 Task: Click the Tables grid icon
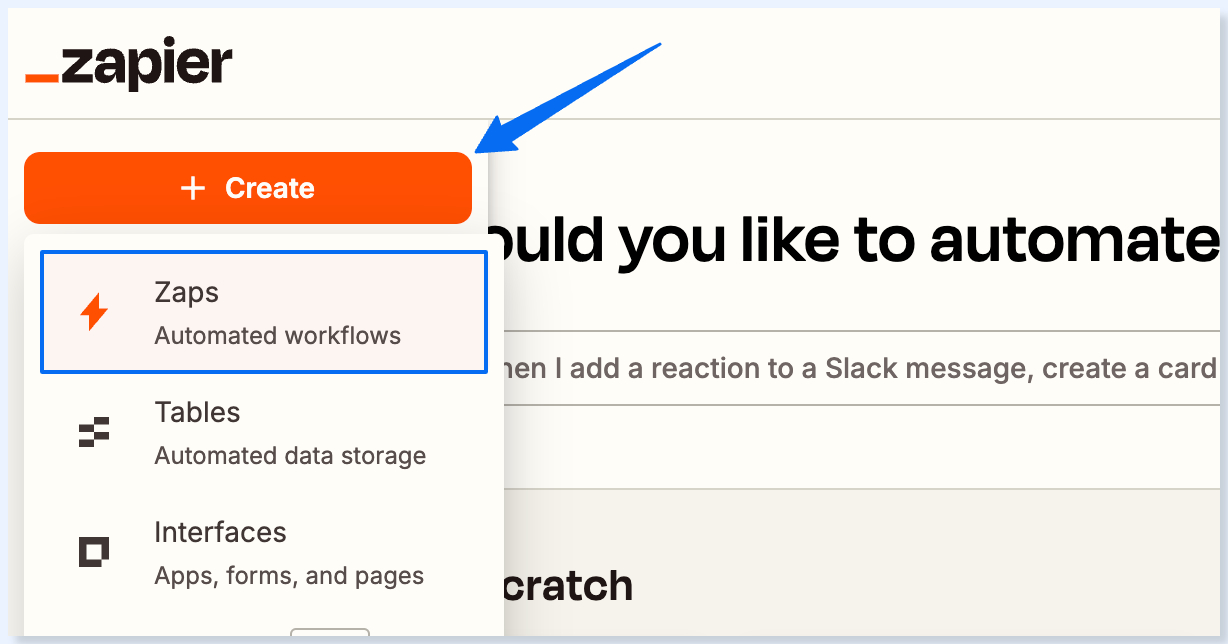coord(93,433)
